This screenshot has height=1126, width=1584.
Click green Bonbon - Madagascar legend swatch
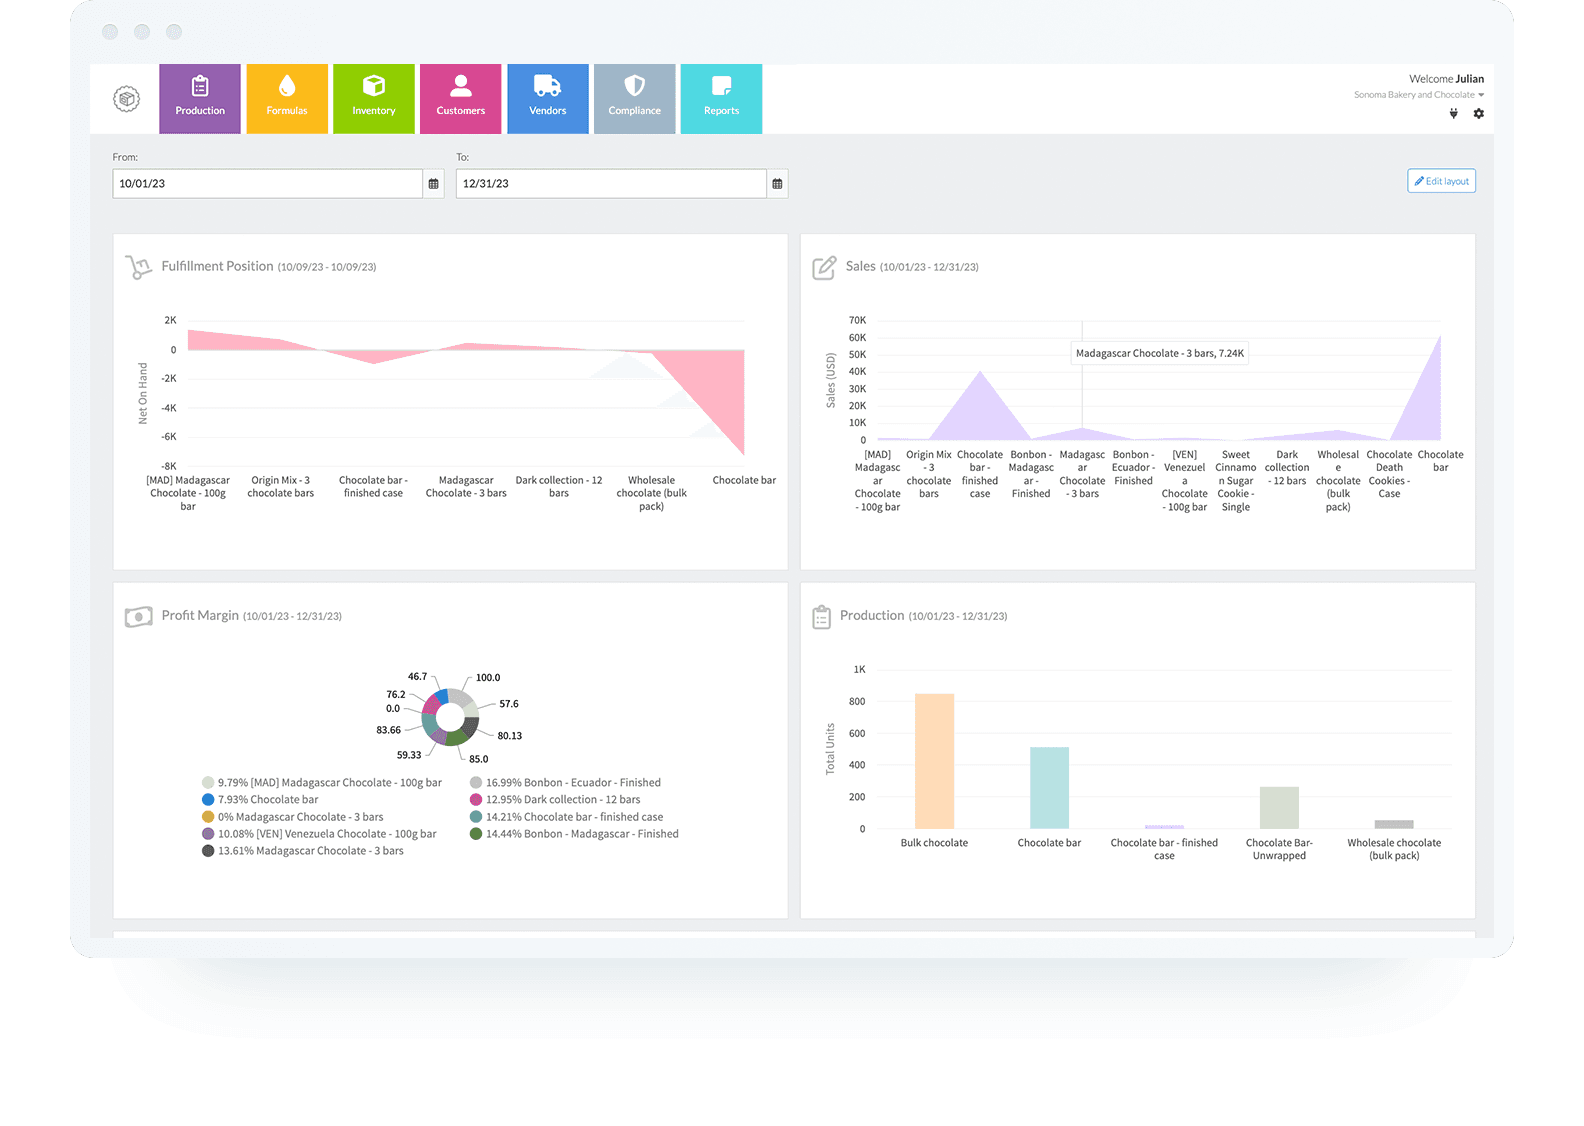[x=476, y=834]
